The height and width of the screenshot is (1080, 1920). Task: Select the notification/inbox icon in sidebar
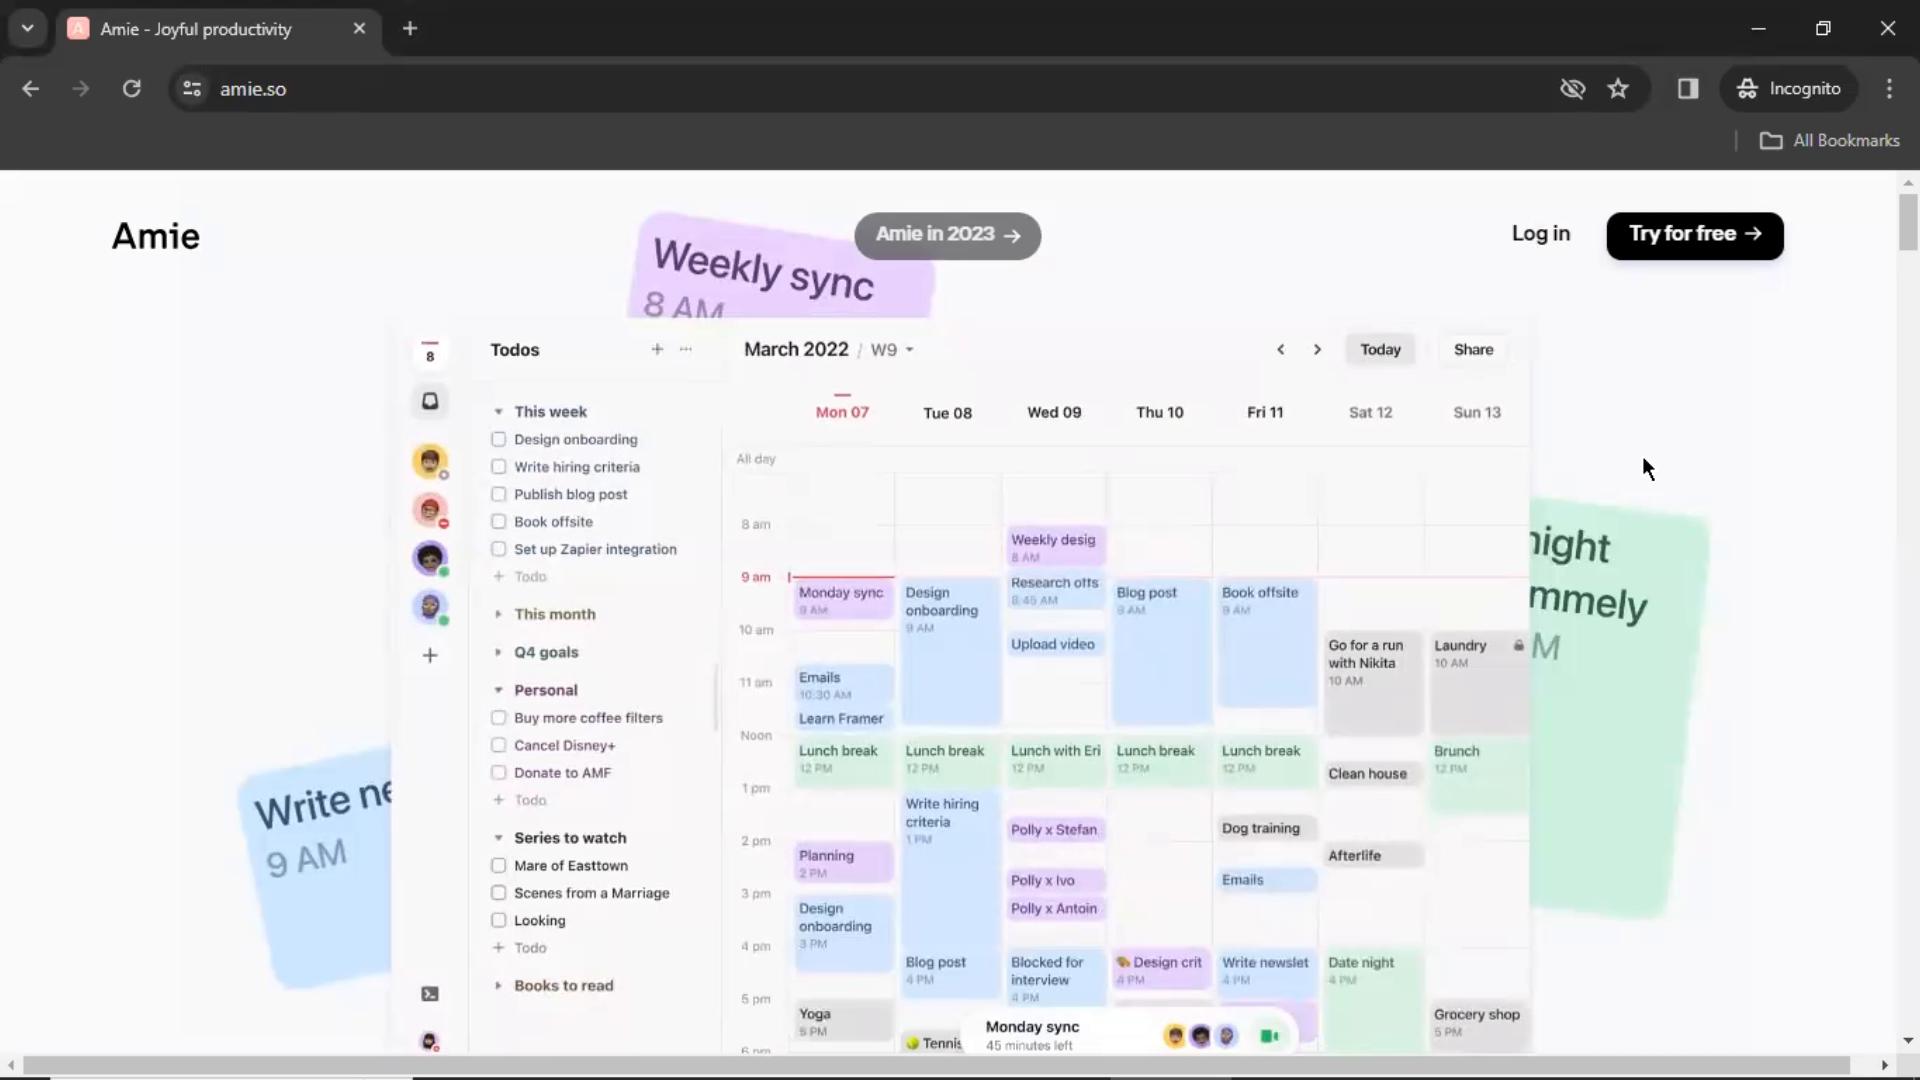click(430, 401)
